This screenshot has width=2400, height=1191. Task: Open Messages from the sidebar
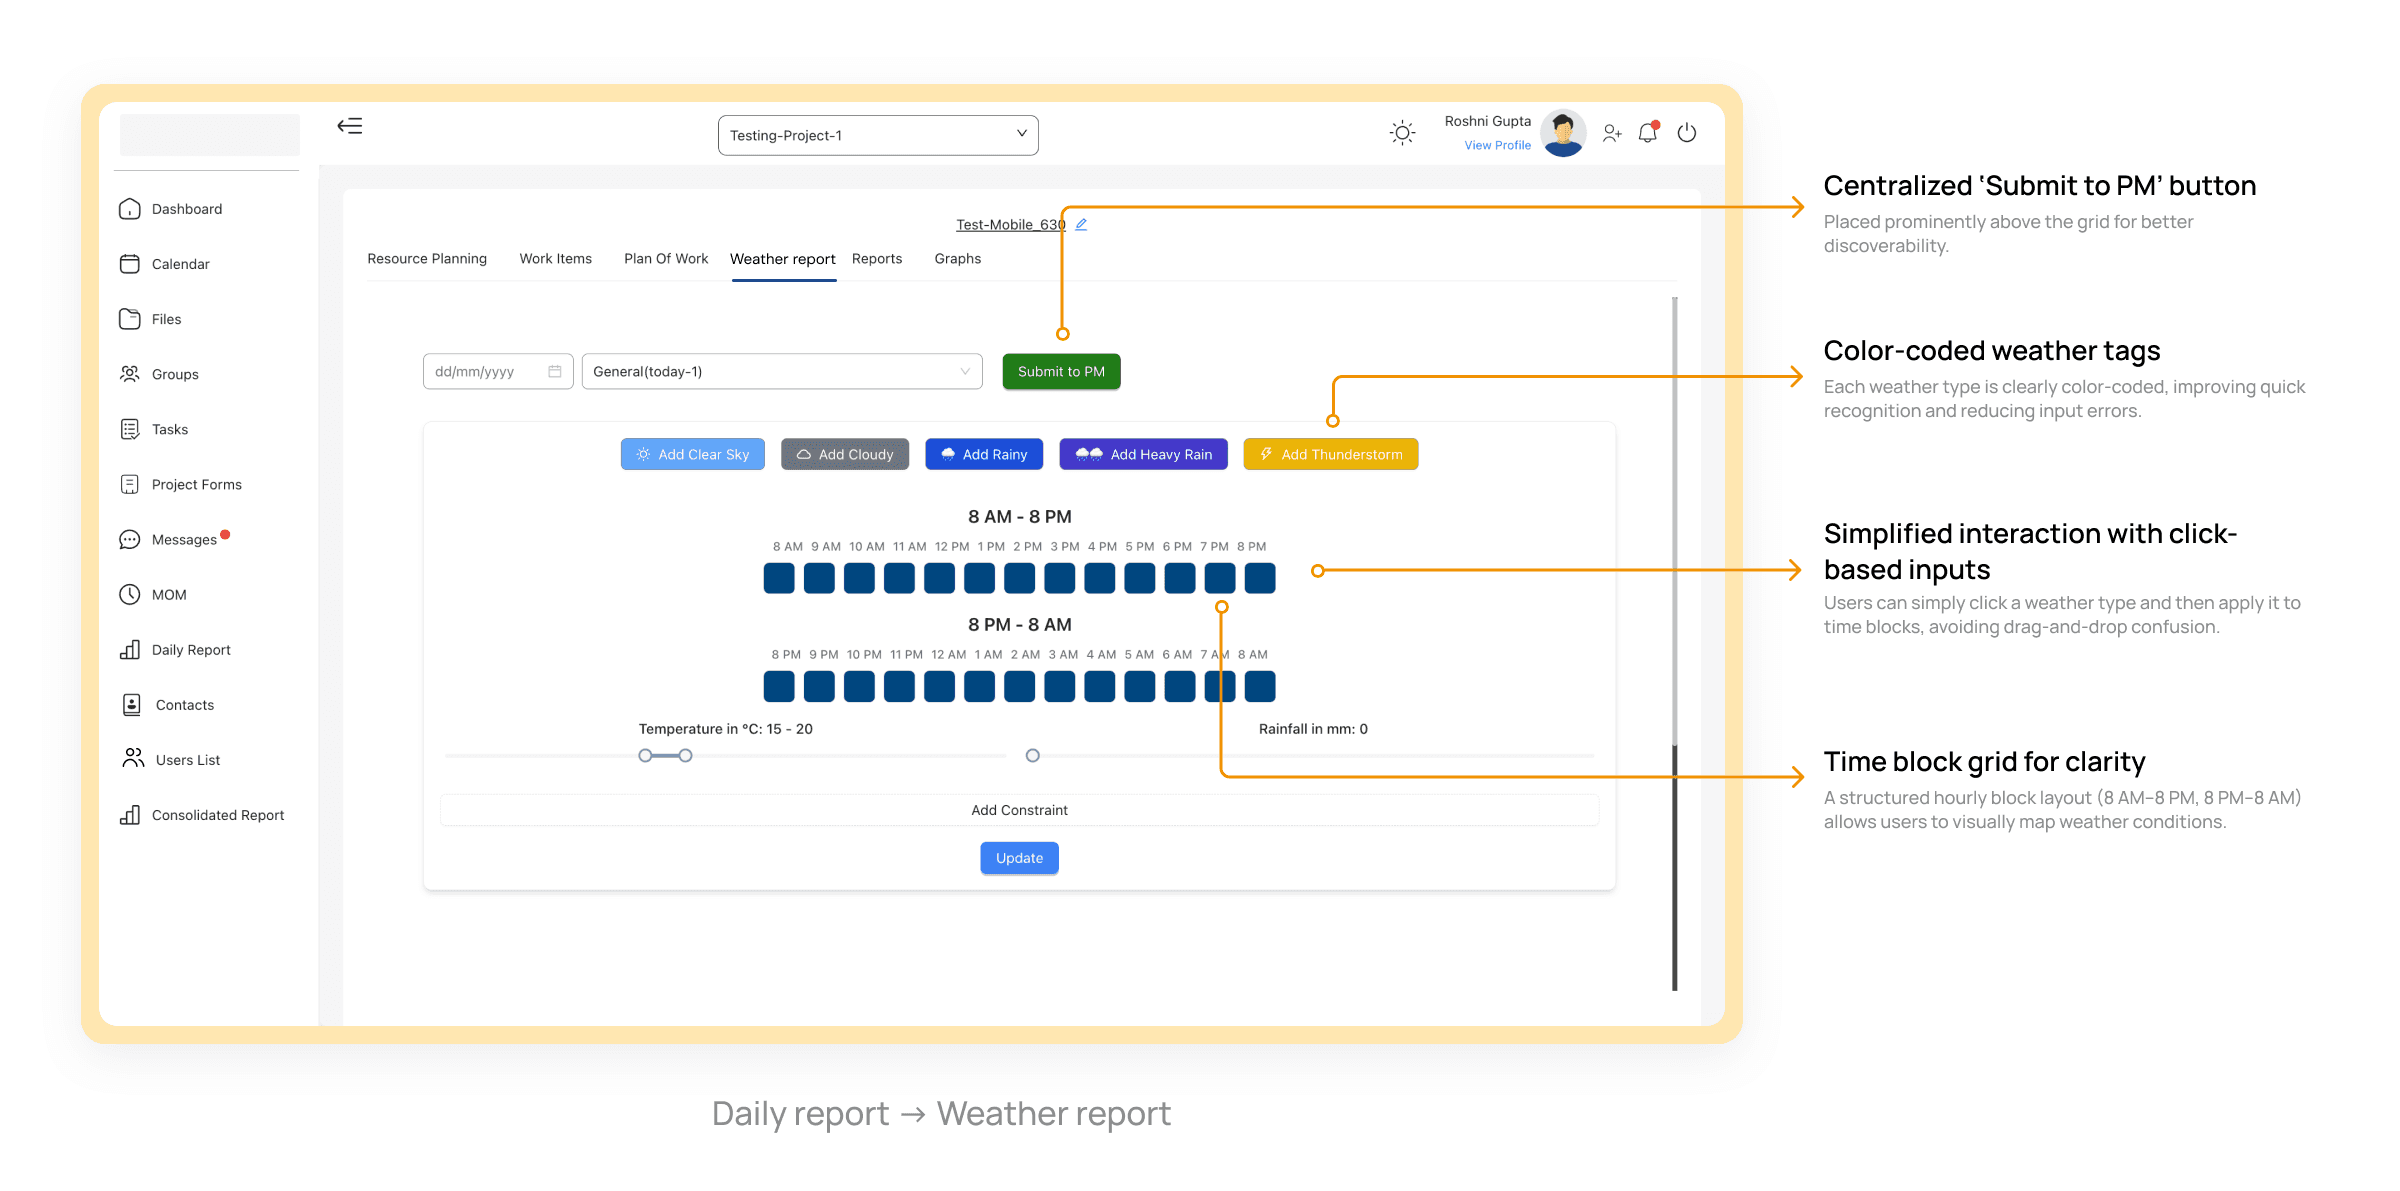tap(184, 540)
